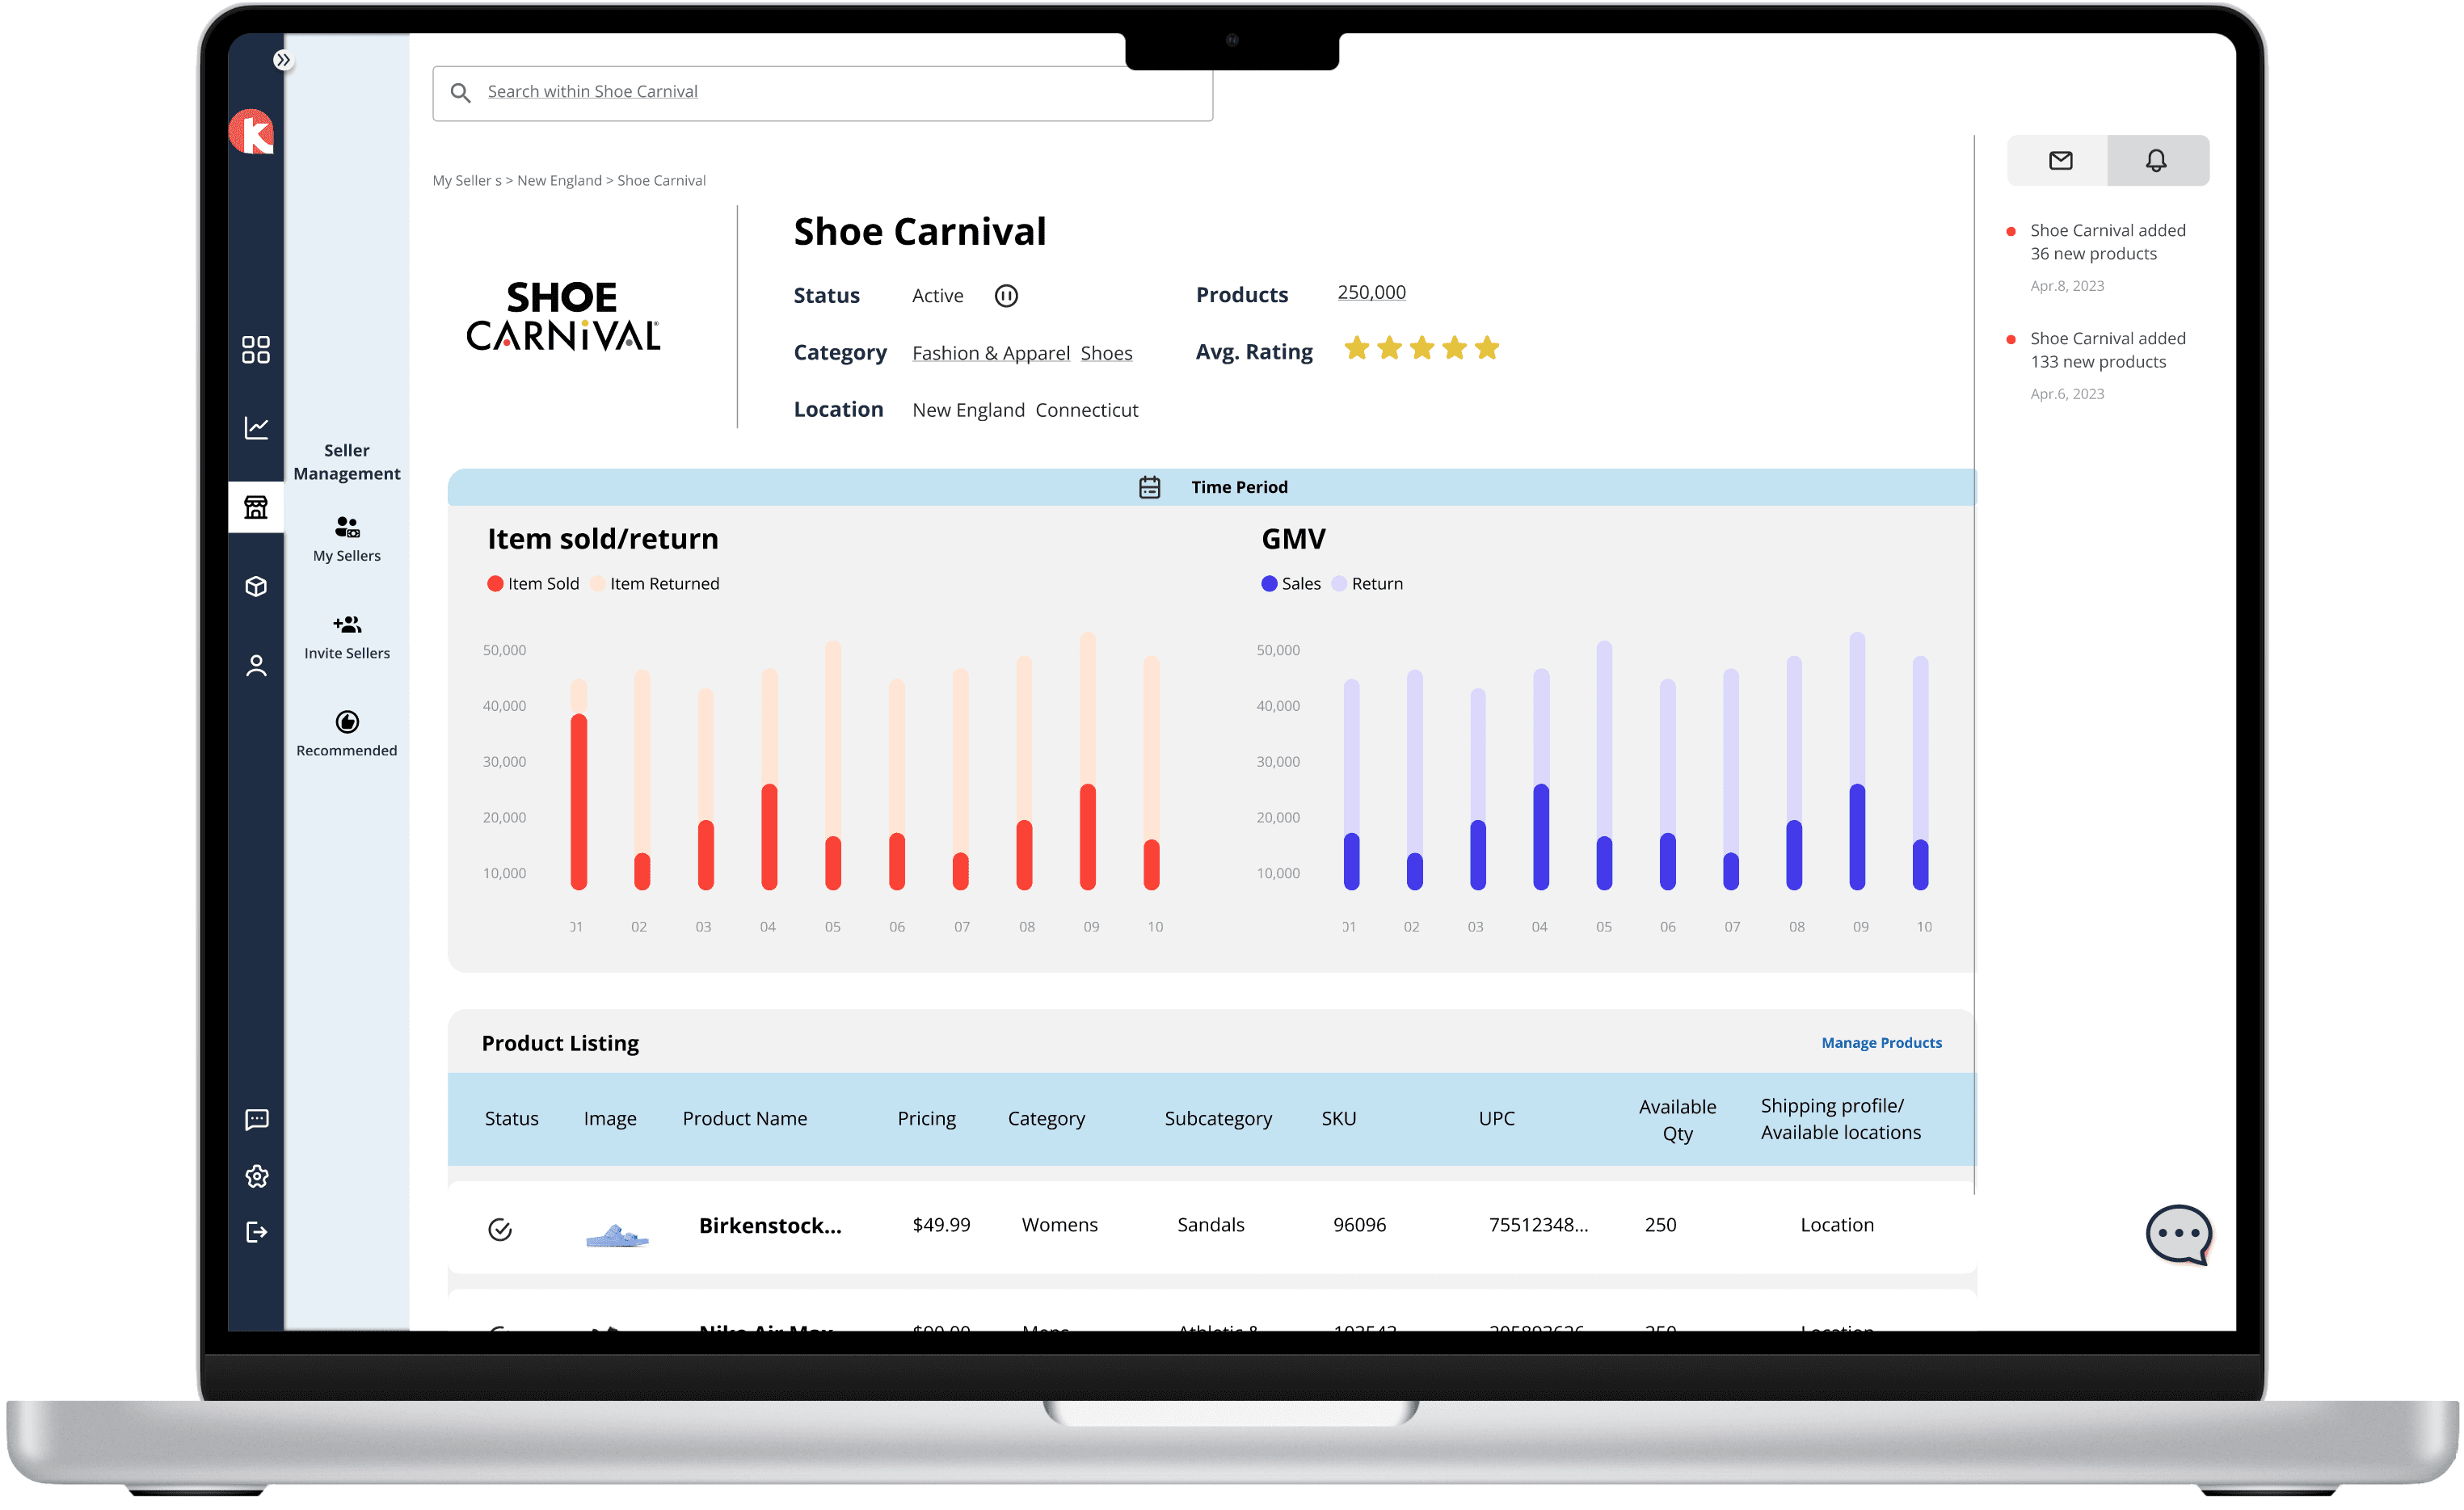The height and width of the screenshot is (1510, 2464).
Task: Go to My Sellers breadcrumb
Action: pyautogui.click(x=467, y=181)
